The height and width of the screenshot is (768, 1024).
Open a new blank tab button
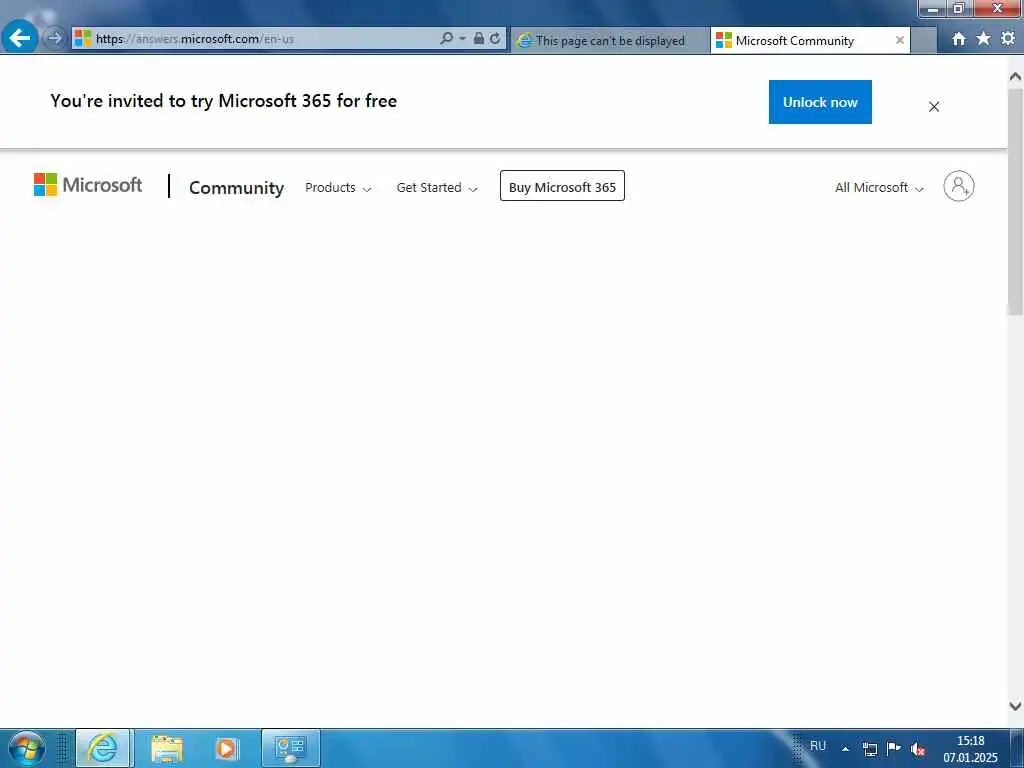[923, 40]
